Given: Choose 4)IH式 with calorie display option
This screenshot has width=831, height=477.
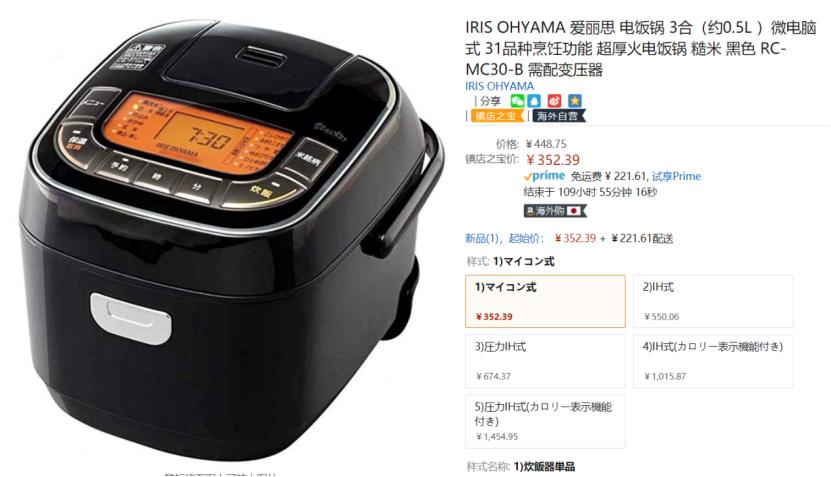Looking at the screenshot, I should tap(713, 361).
